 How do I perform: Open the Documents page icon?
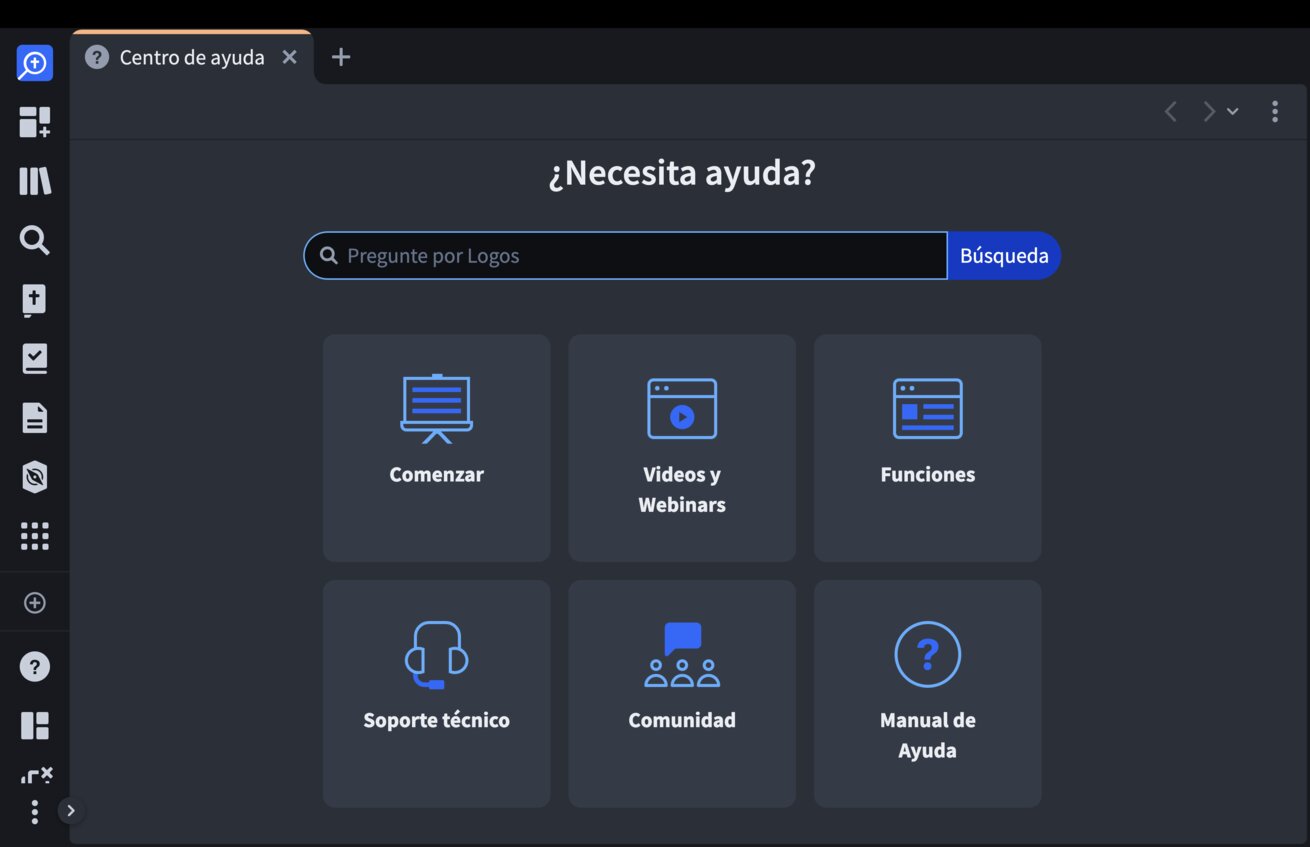tap(35, 417)
